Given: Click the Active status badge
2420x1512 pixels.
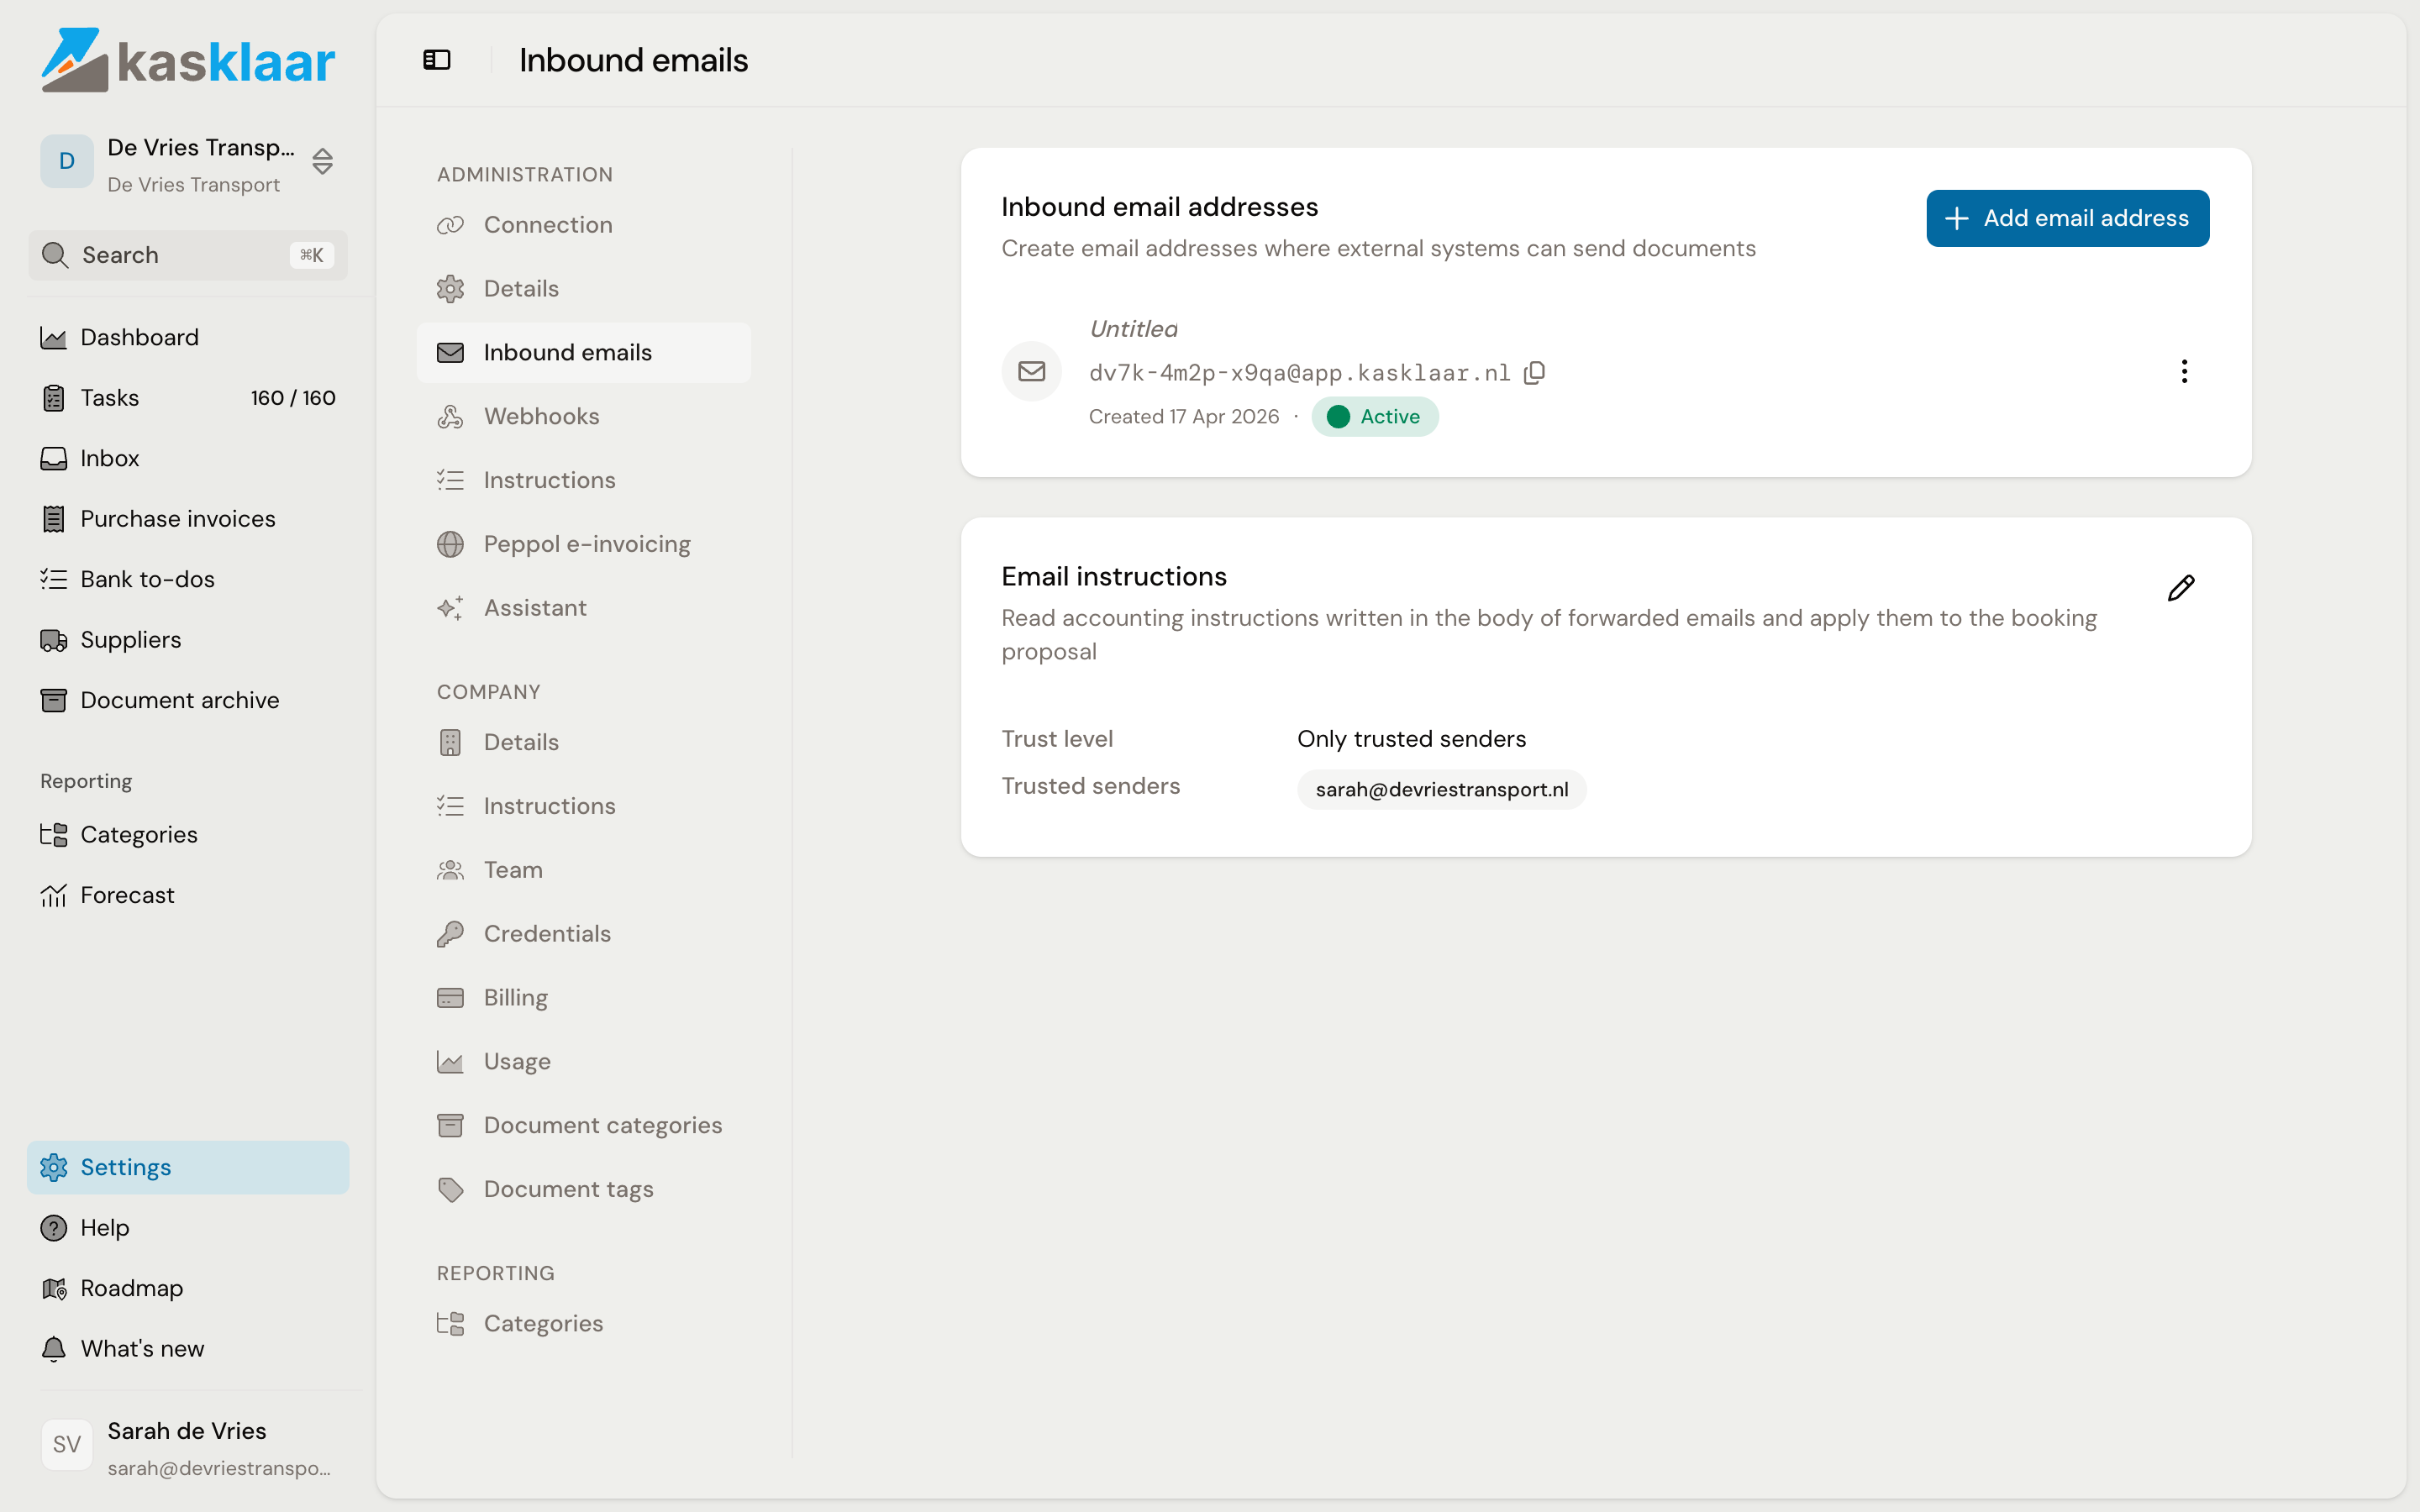Looking at the screenshot, I should (1375, 417).
